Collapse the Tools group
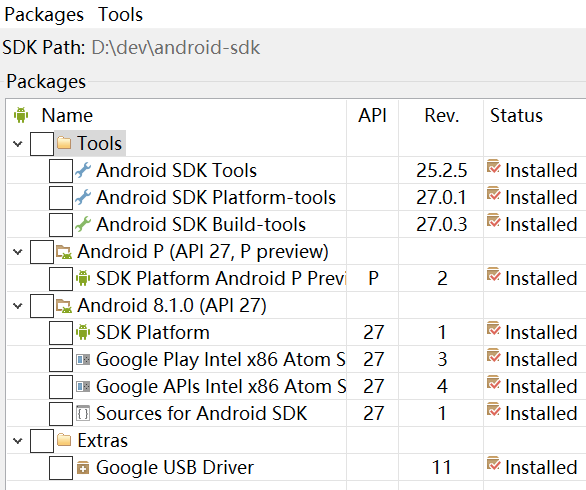The height and width of the screenshot is (490, 586). [x=17, y=144]
